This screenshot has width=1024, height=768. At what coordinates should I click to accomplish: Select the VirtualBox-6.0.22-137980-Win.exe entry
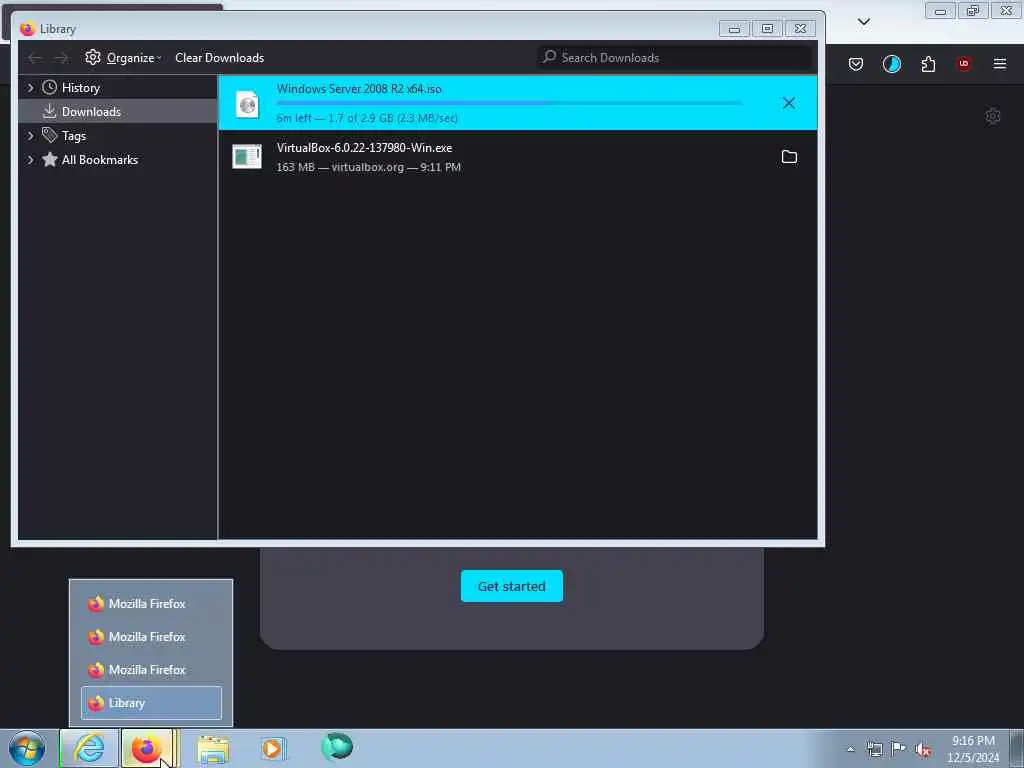coord(517,157)
